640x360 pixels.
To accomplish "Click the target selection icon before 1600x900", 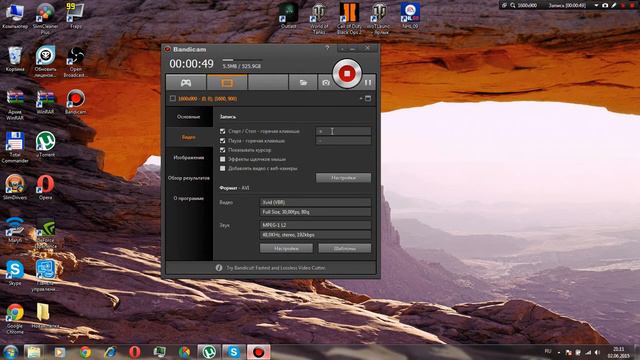I will pyautogui.click(x=173, y=98).
